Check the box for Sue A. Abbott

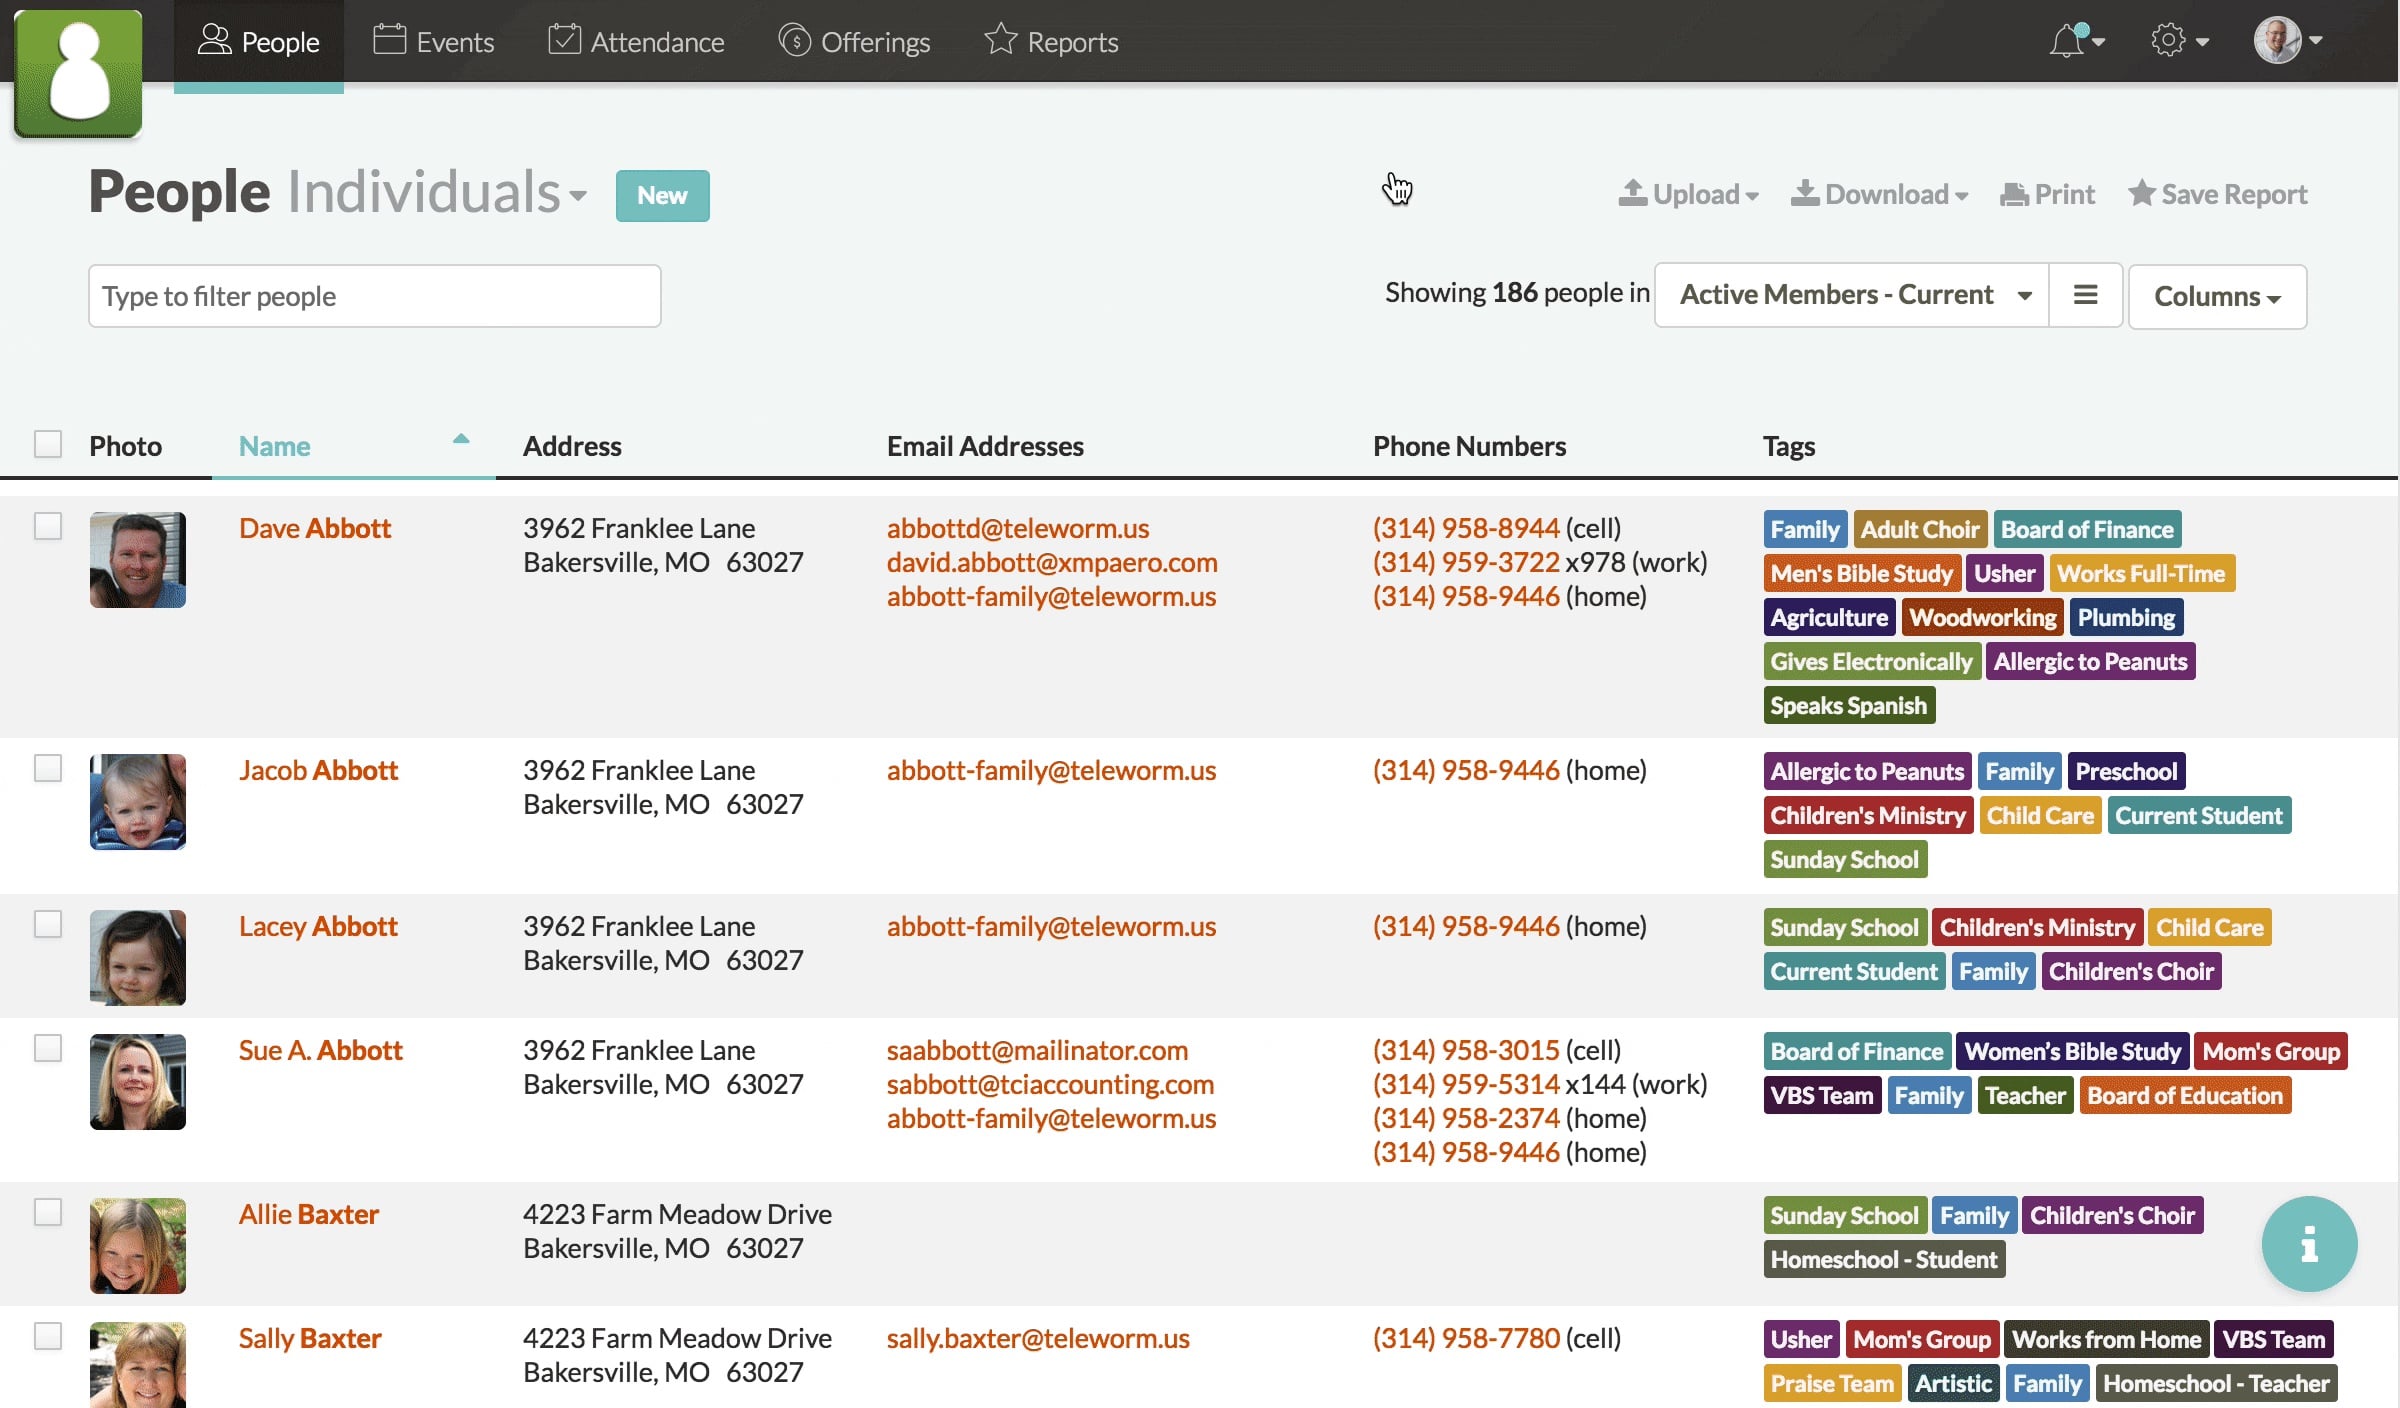click(x=48, y=1048)
